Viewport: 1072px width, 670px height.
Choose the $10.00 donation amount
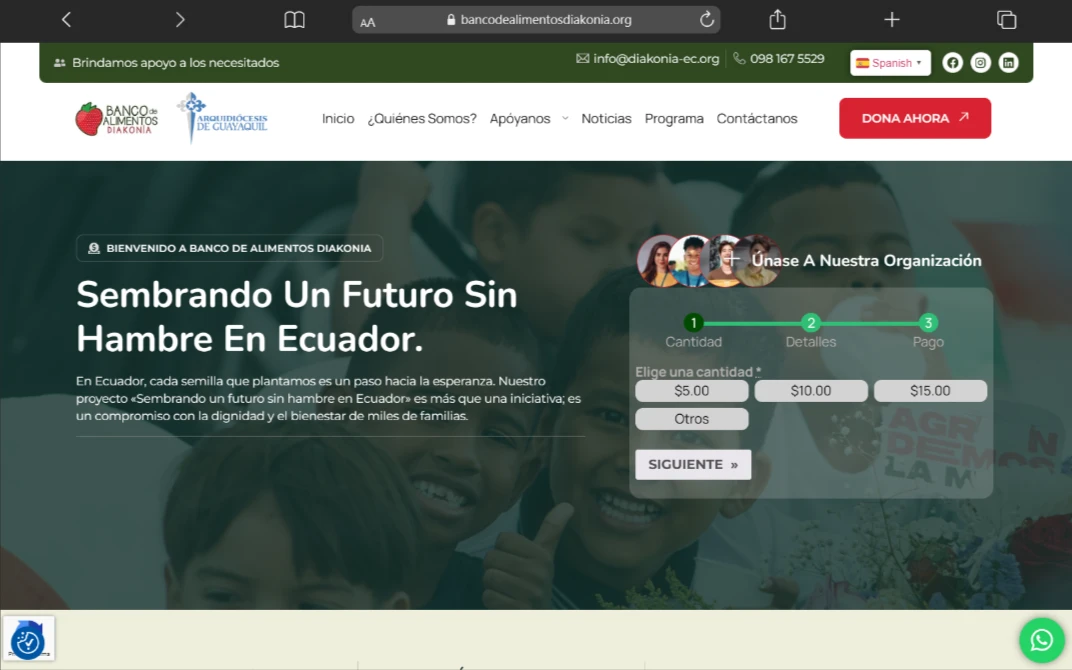pos(810,391)
